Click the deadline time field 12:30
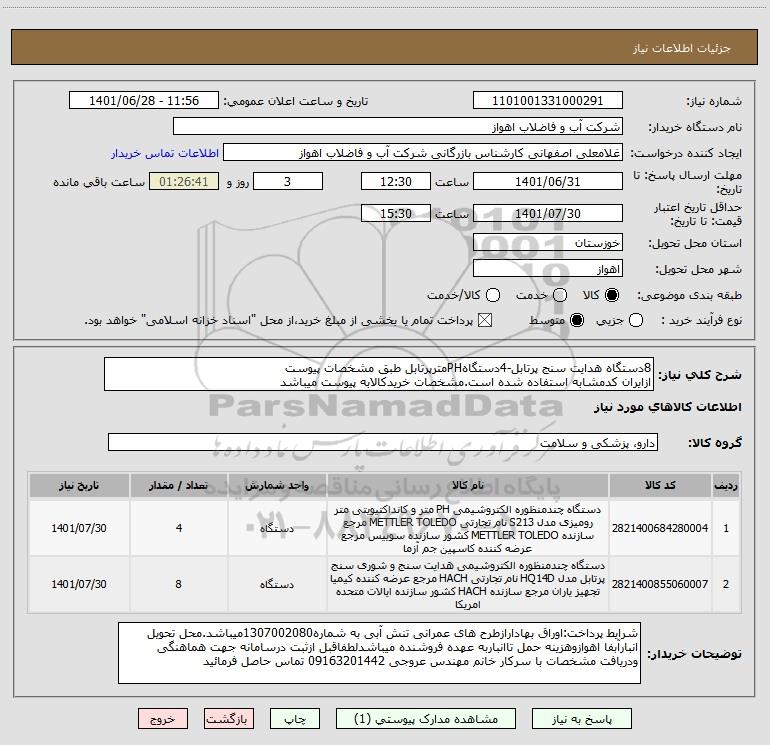 point(396,181)
